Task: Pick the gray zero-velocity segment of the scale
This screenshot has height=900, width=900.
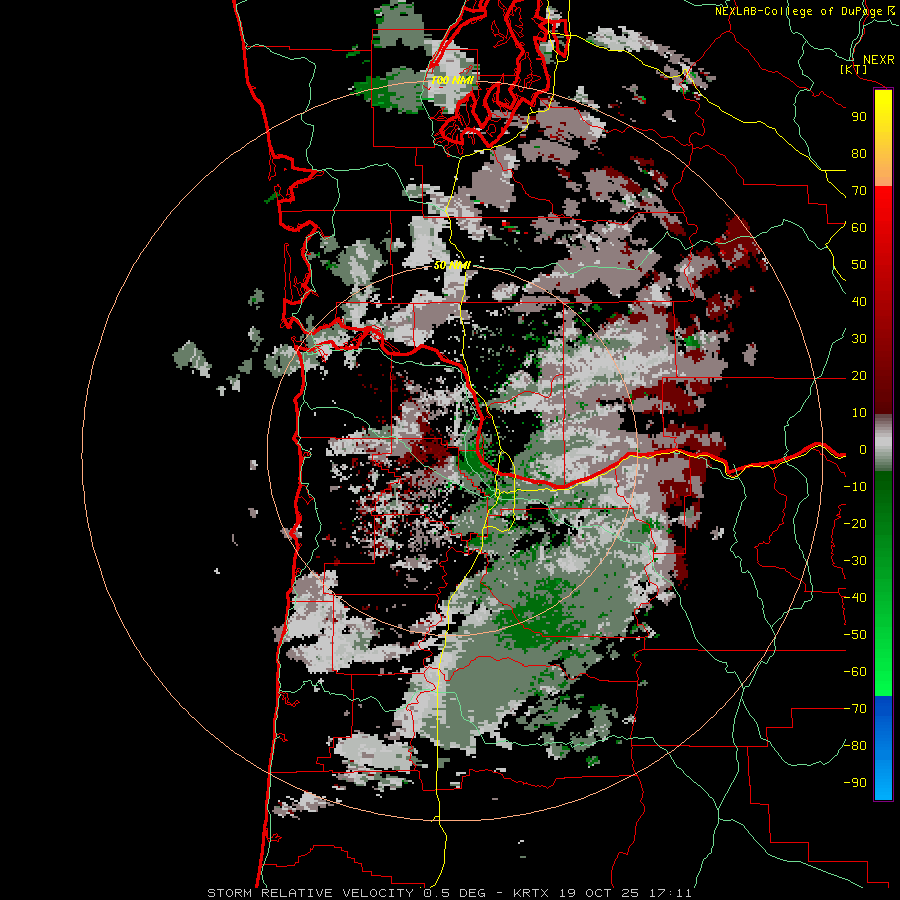Action: (x=883, y=443)
